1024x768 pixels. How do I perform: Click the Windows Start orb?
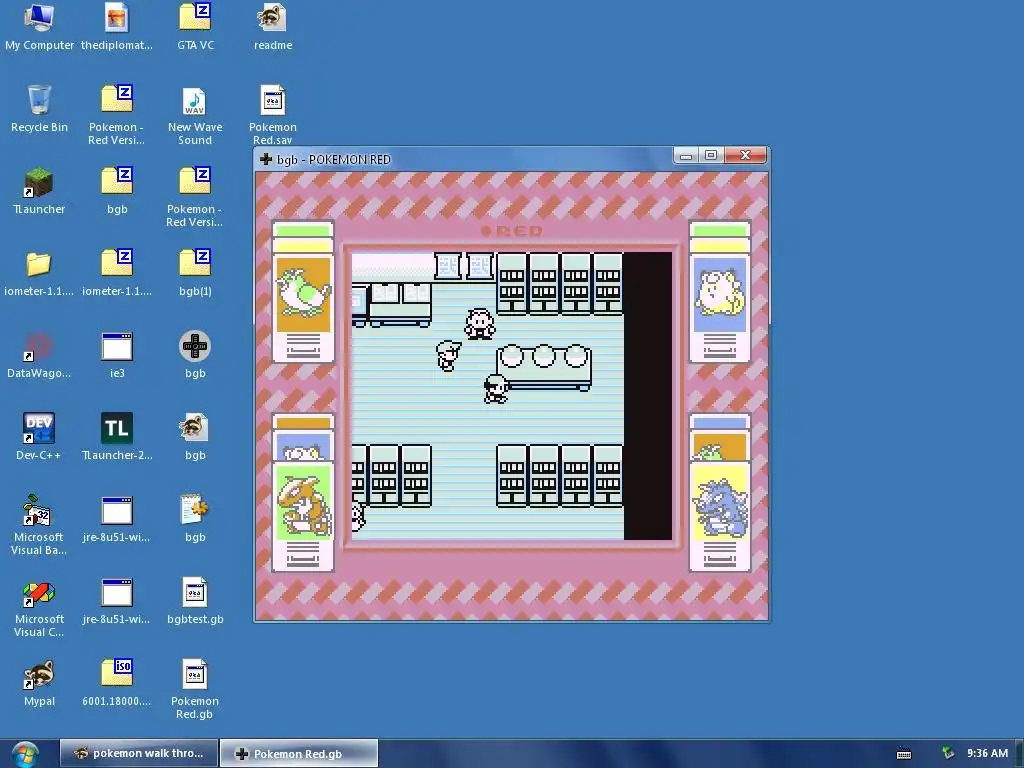tap(25, 754)
